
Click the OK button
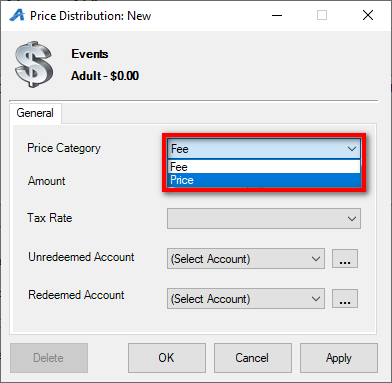pyautogui.click(x=167, y=358)
